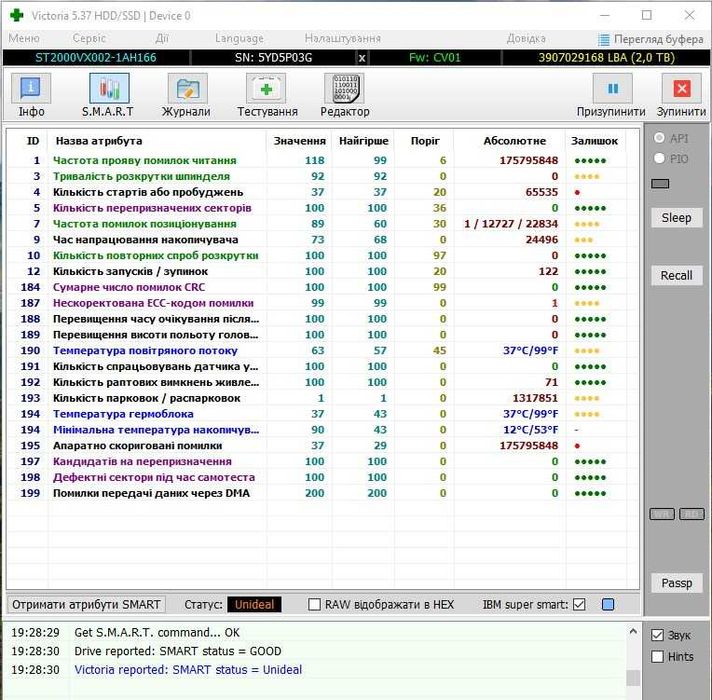Click the Passp button
The height and width of the screenshot is (700, 712).
tap(677, 583)
